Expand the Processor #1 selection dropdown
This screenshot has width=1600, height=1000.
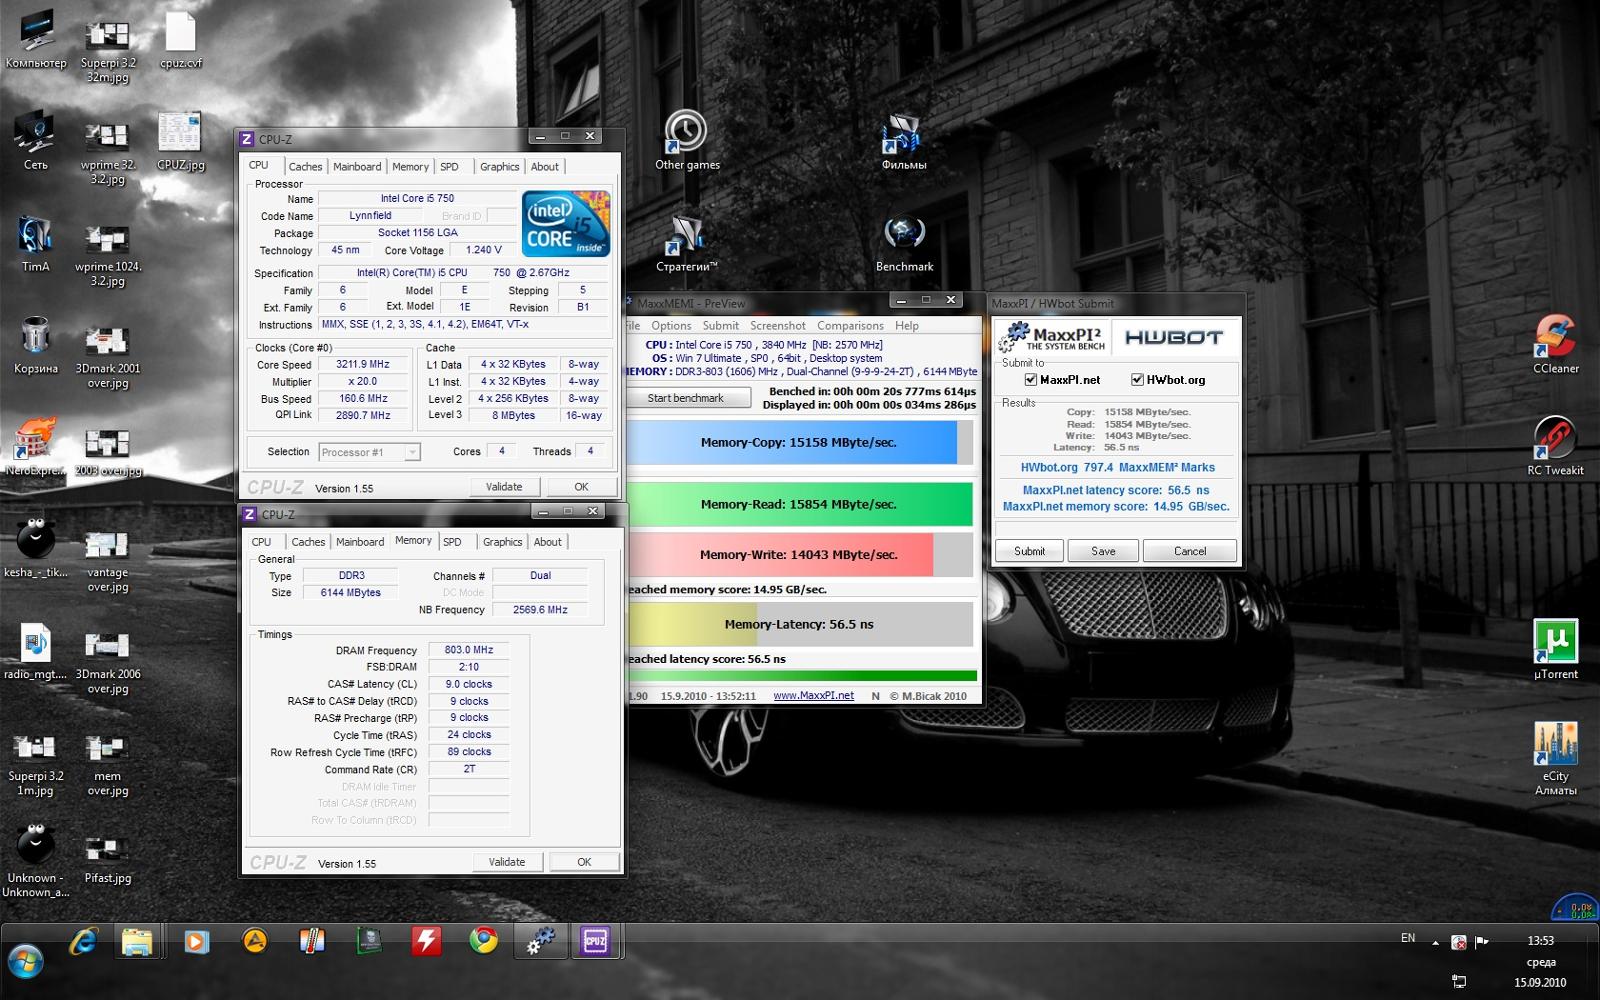[x=411, y=452]
